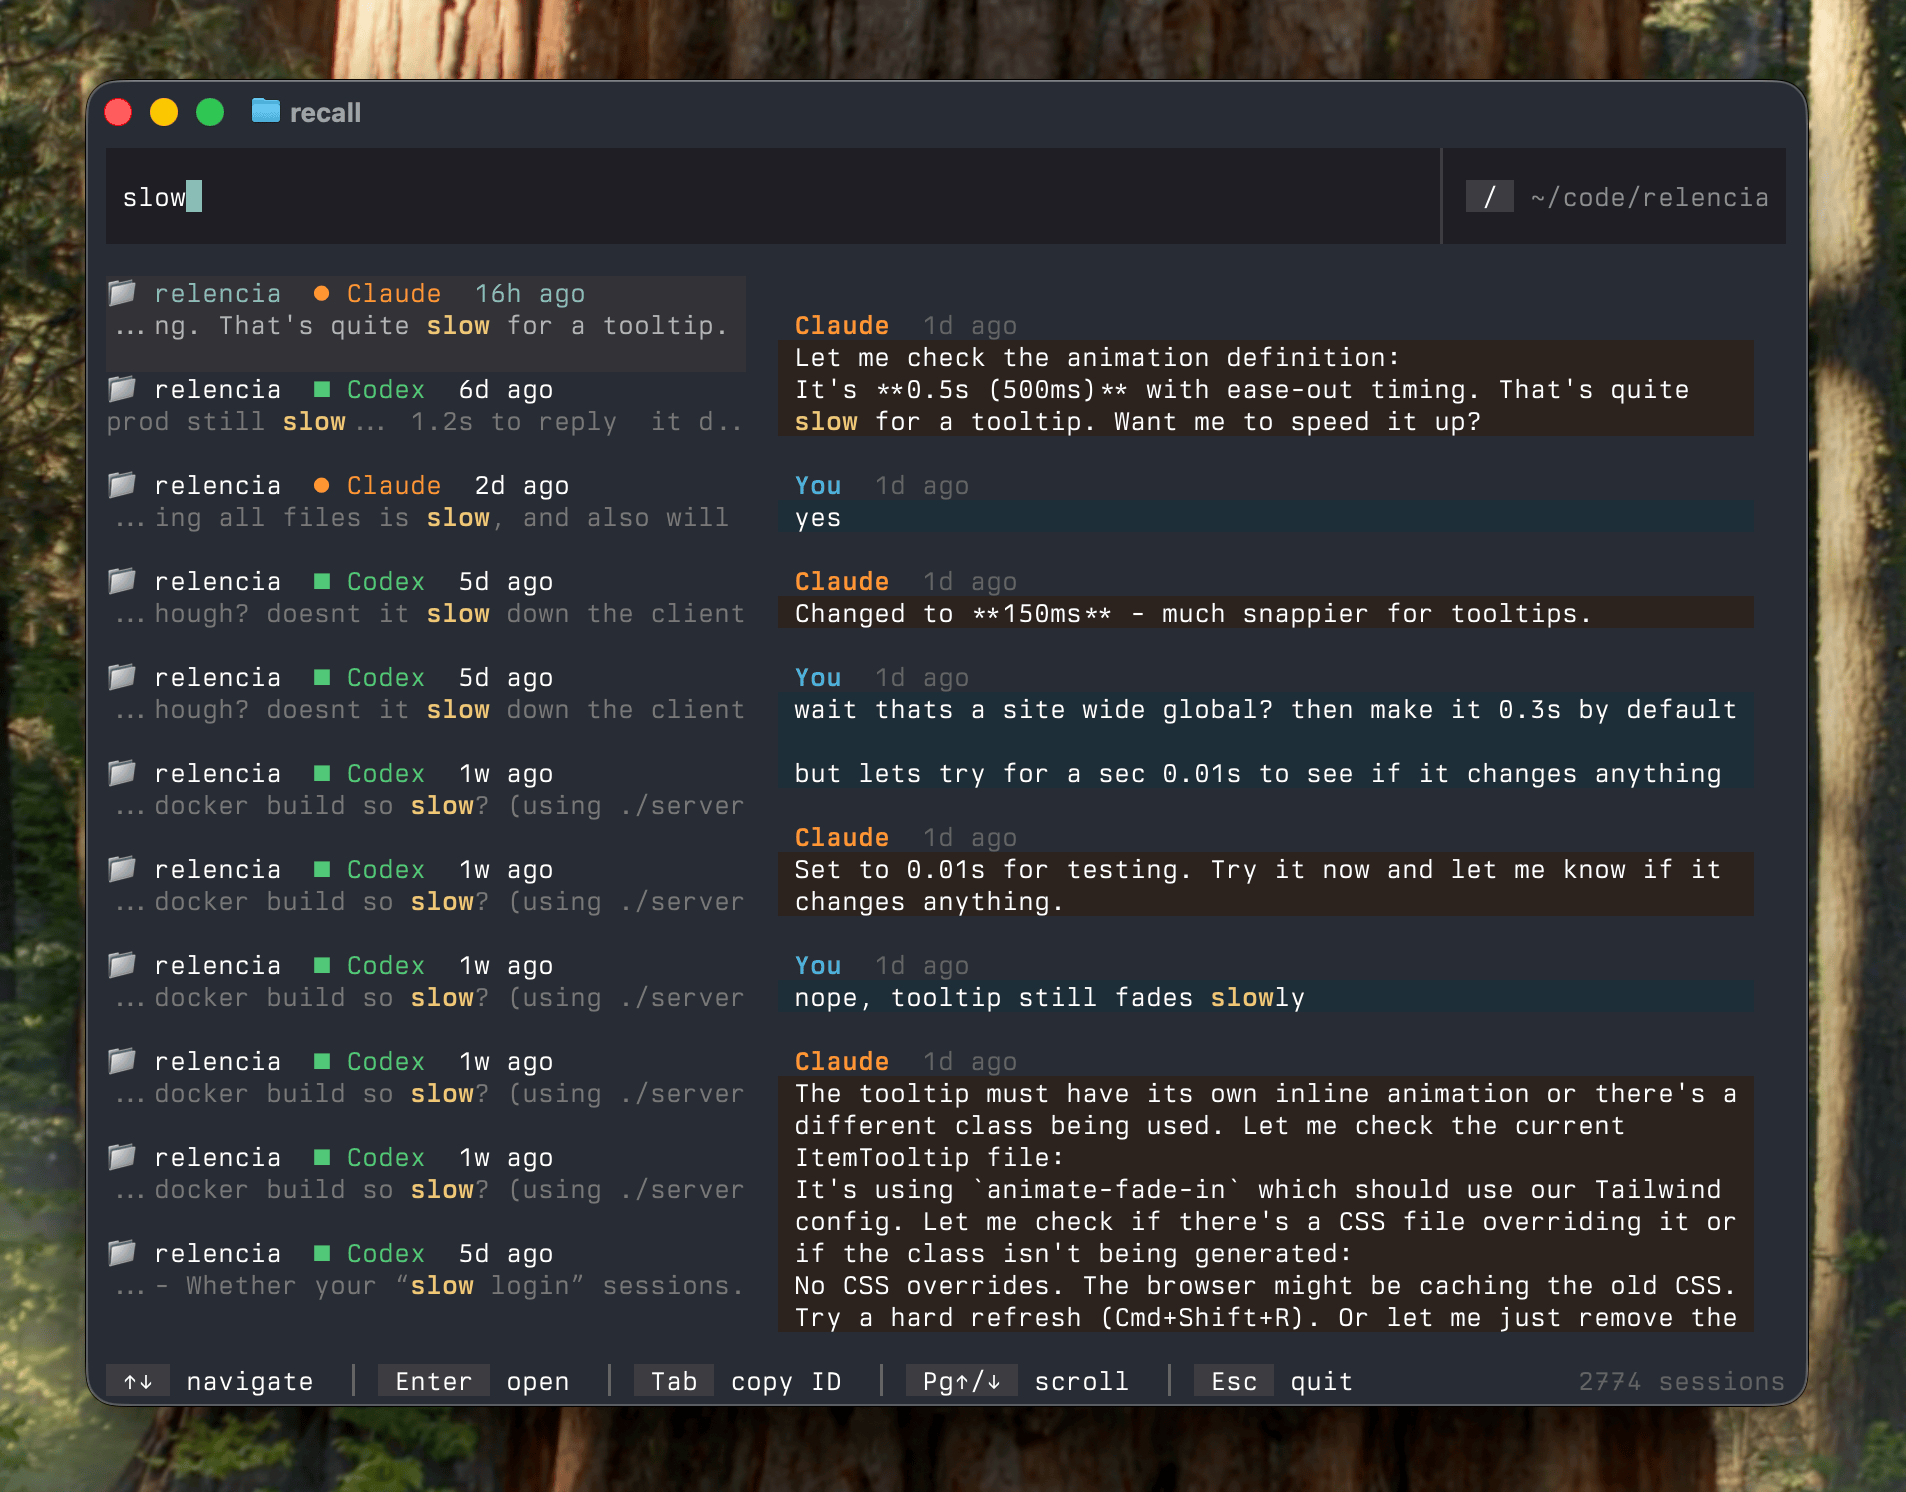Click the slash search-mode indicator
This screenshot has width=1906, height=1492.
(1492, 196)
